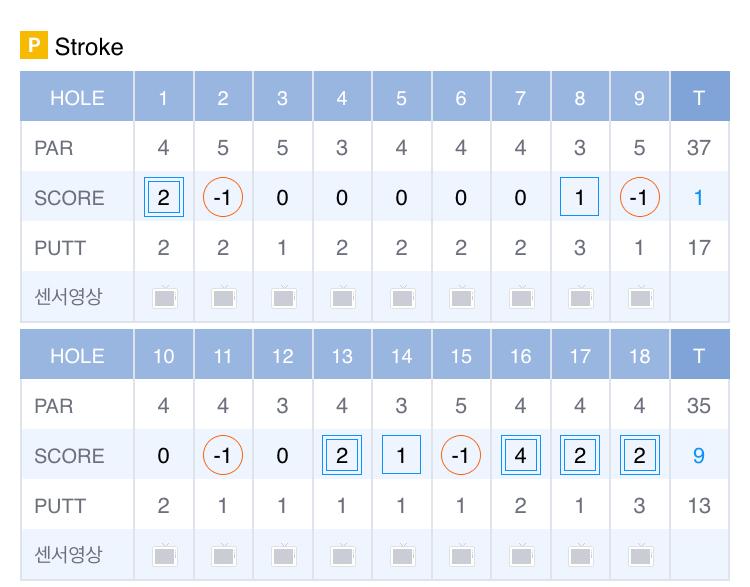Open sensor video for hole 2
The width and height of the screenshot is (750, 587).
(x=223, y=297)
